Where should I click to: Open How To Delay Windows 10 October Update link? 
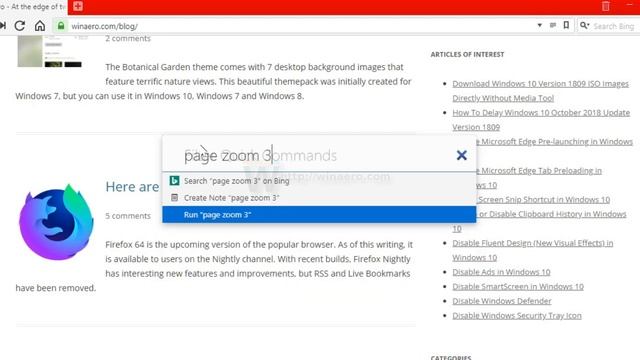pos(541,120)
